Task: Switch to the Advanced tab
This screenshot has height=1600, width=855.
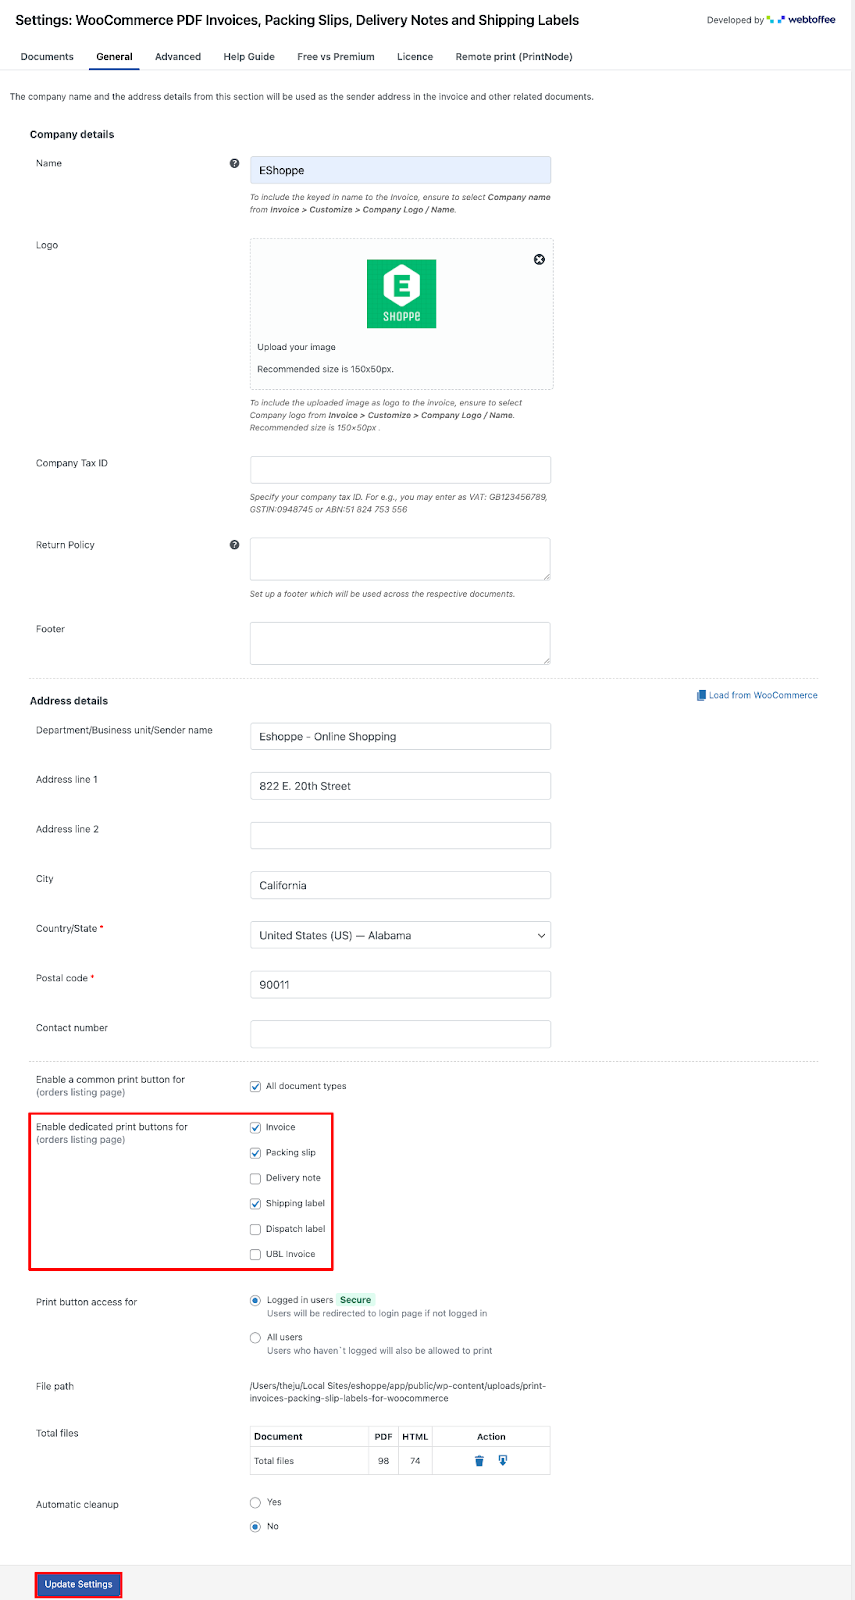Action: click(178, 57)
